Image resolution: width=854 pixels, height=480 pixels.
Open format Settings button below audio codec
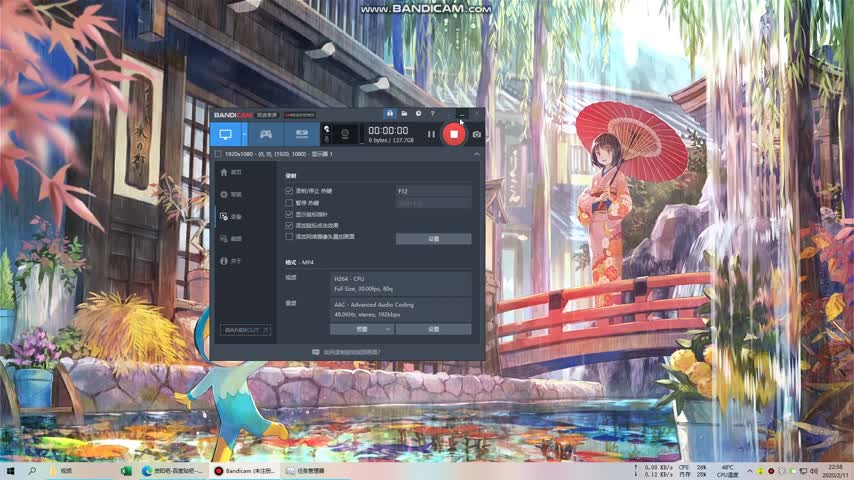(434, 329)
